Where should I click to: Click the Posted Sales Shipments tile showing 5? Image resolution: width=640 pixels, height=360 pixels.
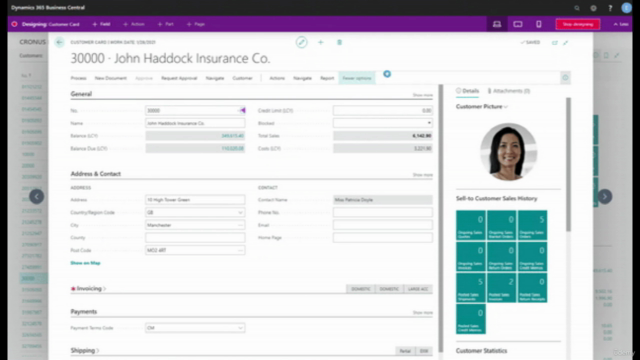[471, 288]
